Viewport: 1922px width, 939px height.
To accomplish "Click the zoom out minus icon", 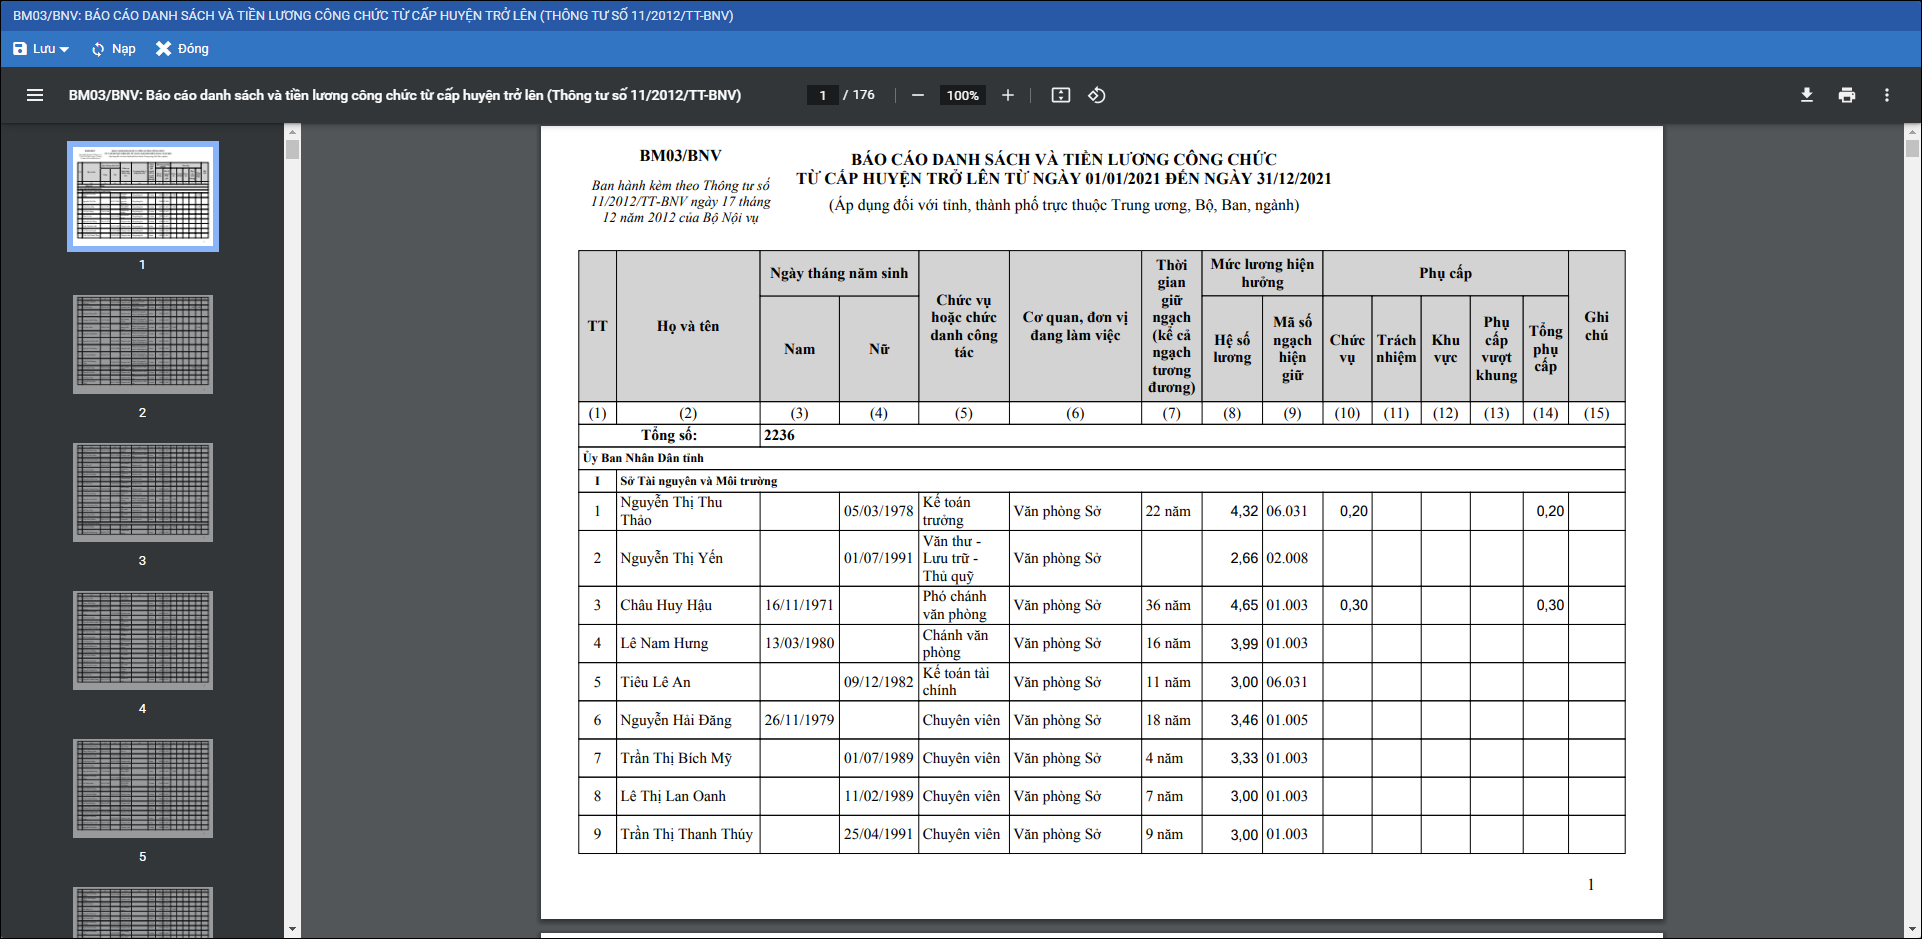I will 917,95.
